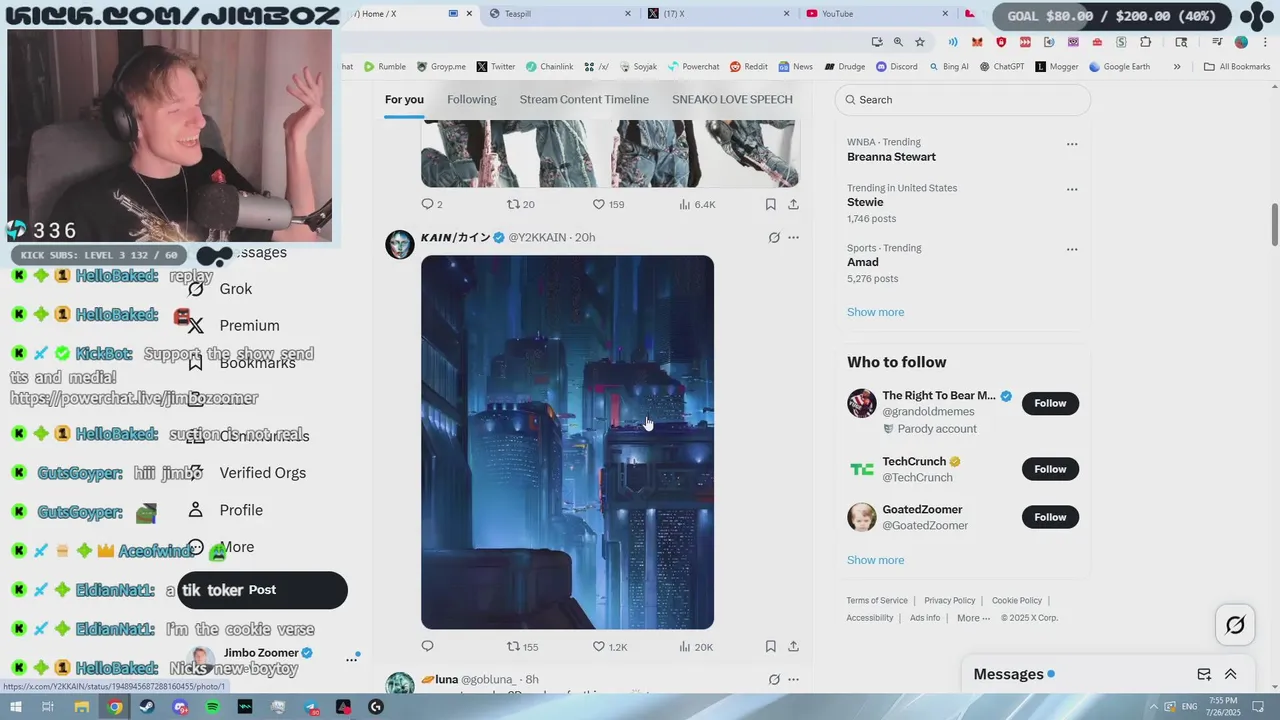
Task: Bookmark the post with 6.4K views
Action: 770,204
